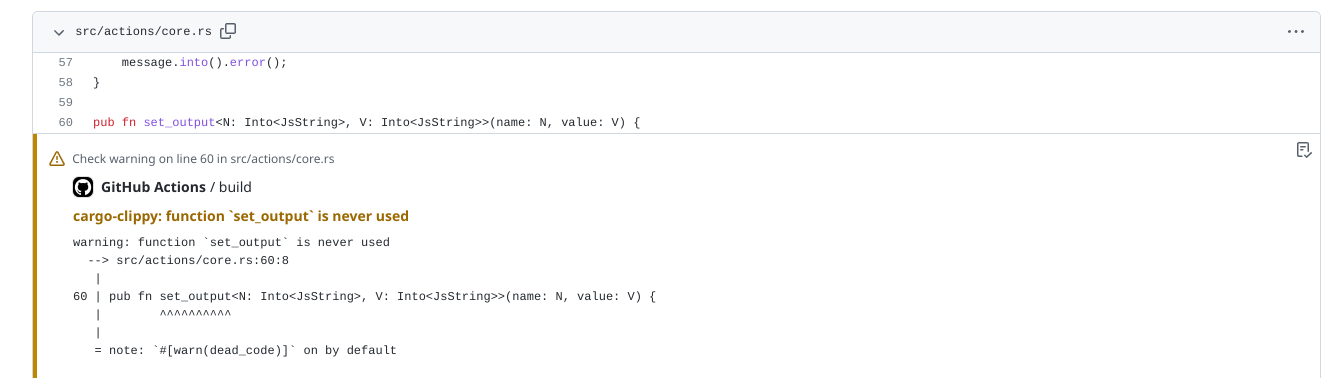Click the yellow warning annotation border
1343x378 pixels.
(35, 255)
